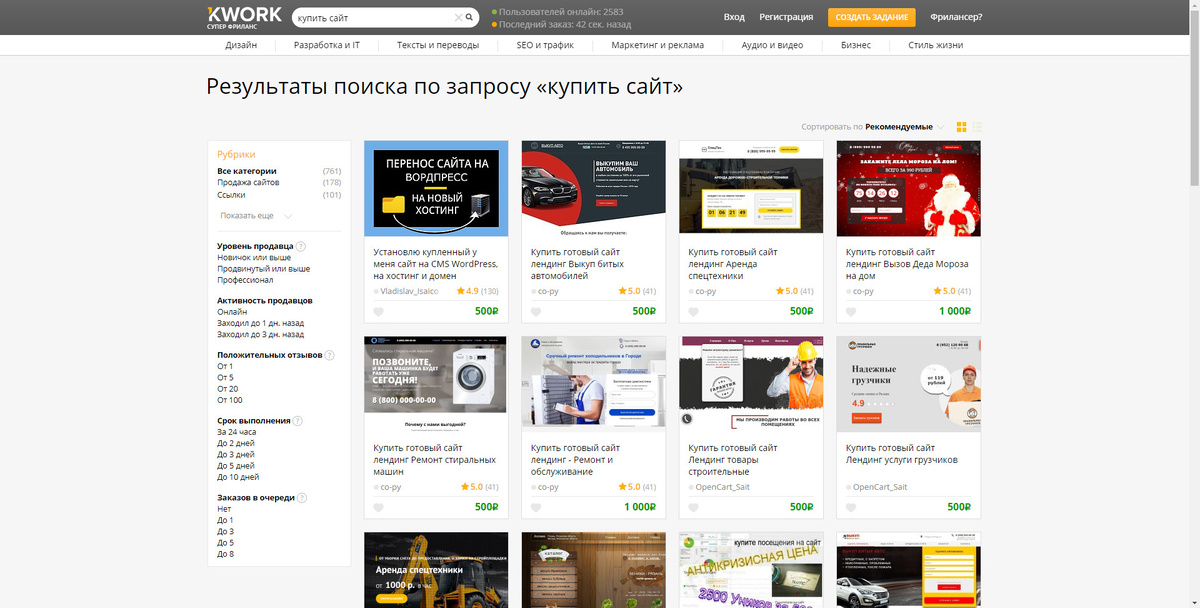Screen dimensions: 1200x608
Task: Switch to grid view icon
Action: [x=962, y=127]
